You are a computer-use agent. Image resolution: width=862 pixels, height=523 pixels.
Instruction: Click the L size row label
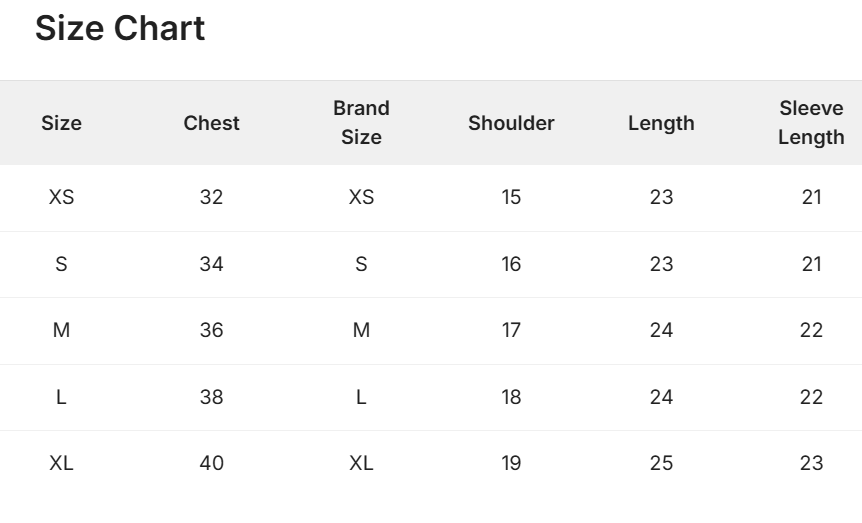tap(61, 397)
